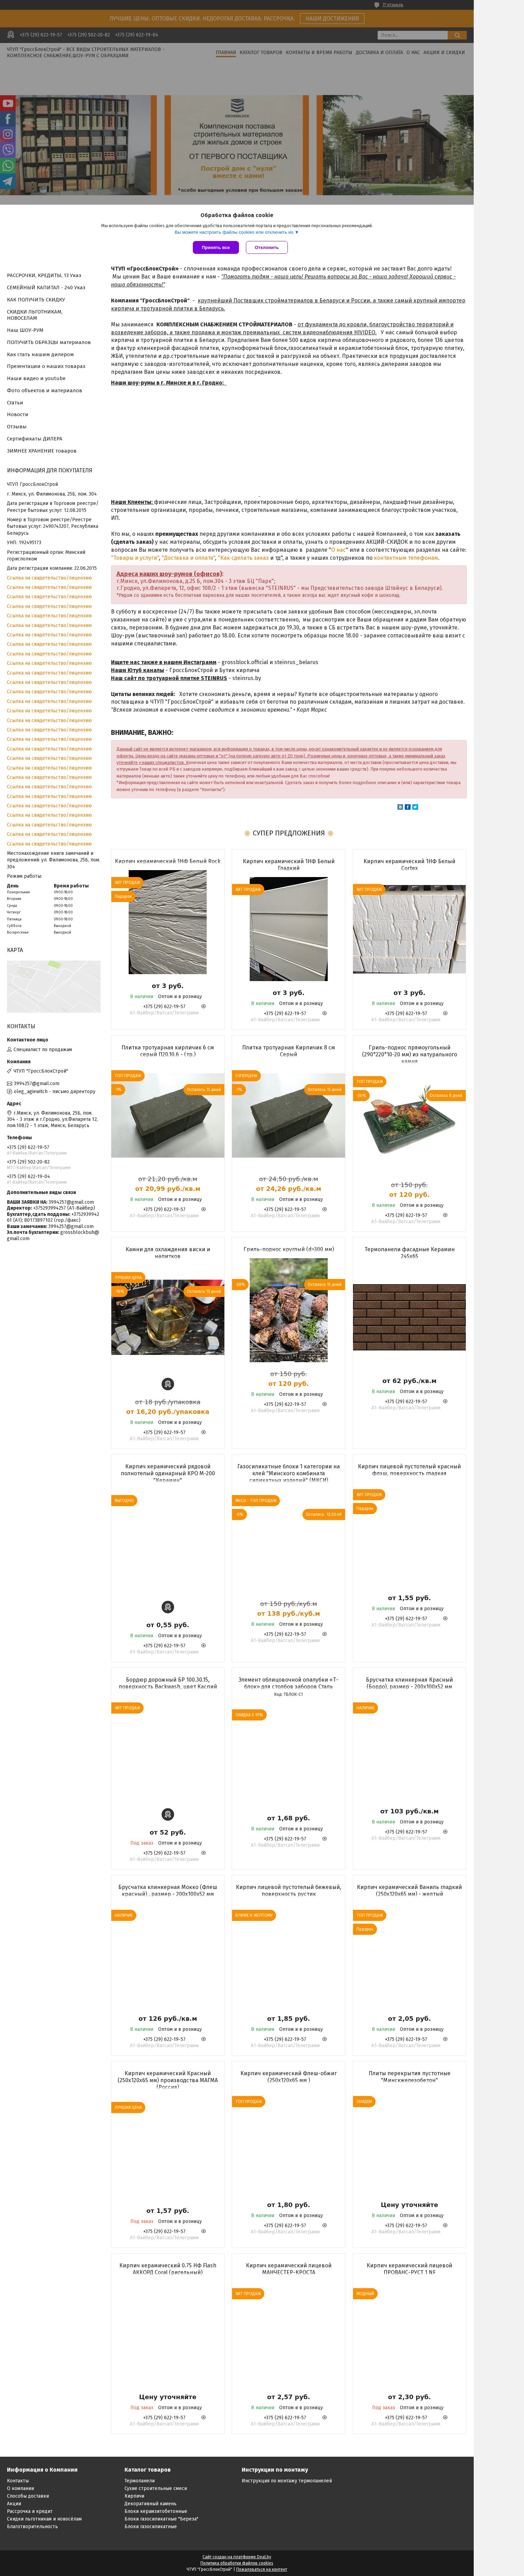
Task: Click the НАШИ ДОСТИЖЕНИЯ button in the top banner
Action: pyautogui.click(x=332, y=18)
